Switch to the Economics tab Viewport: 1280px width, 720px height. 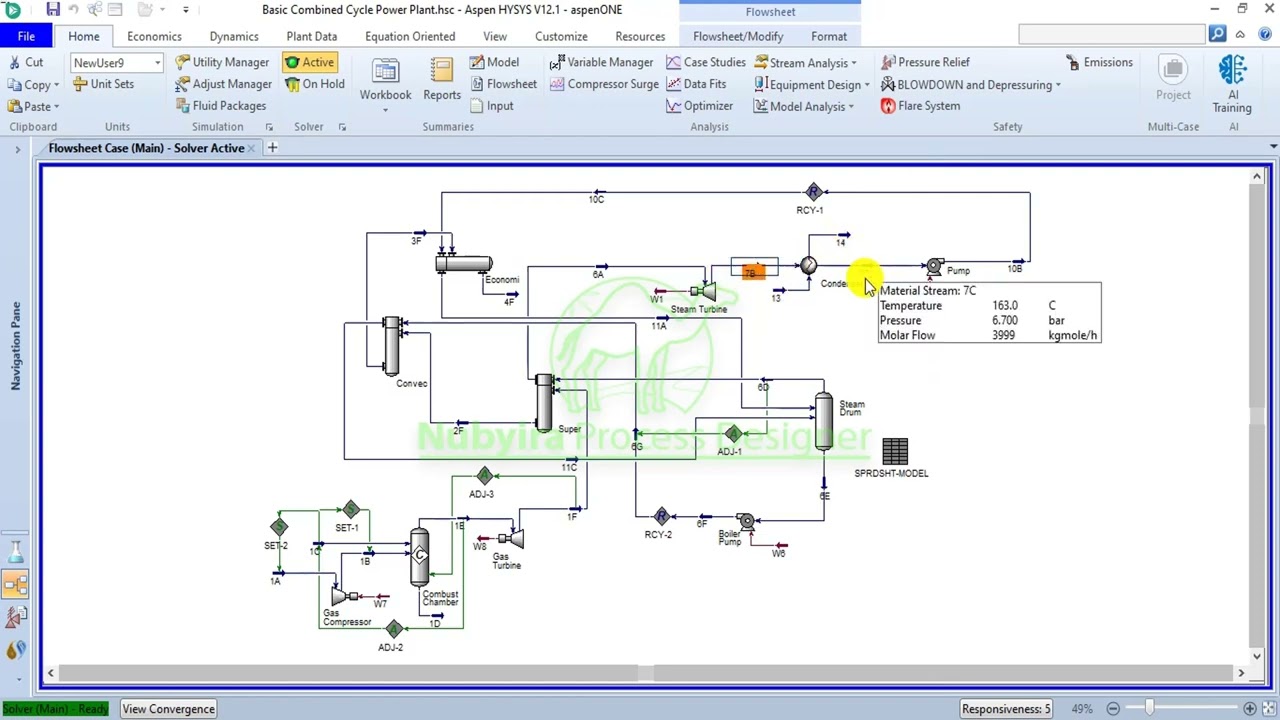point(154,36)
